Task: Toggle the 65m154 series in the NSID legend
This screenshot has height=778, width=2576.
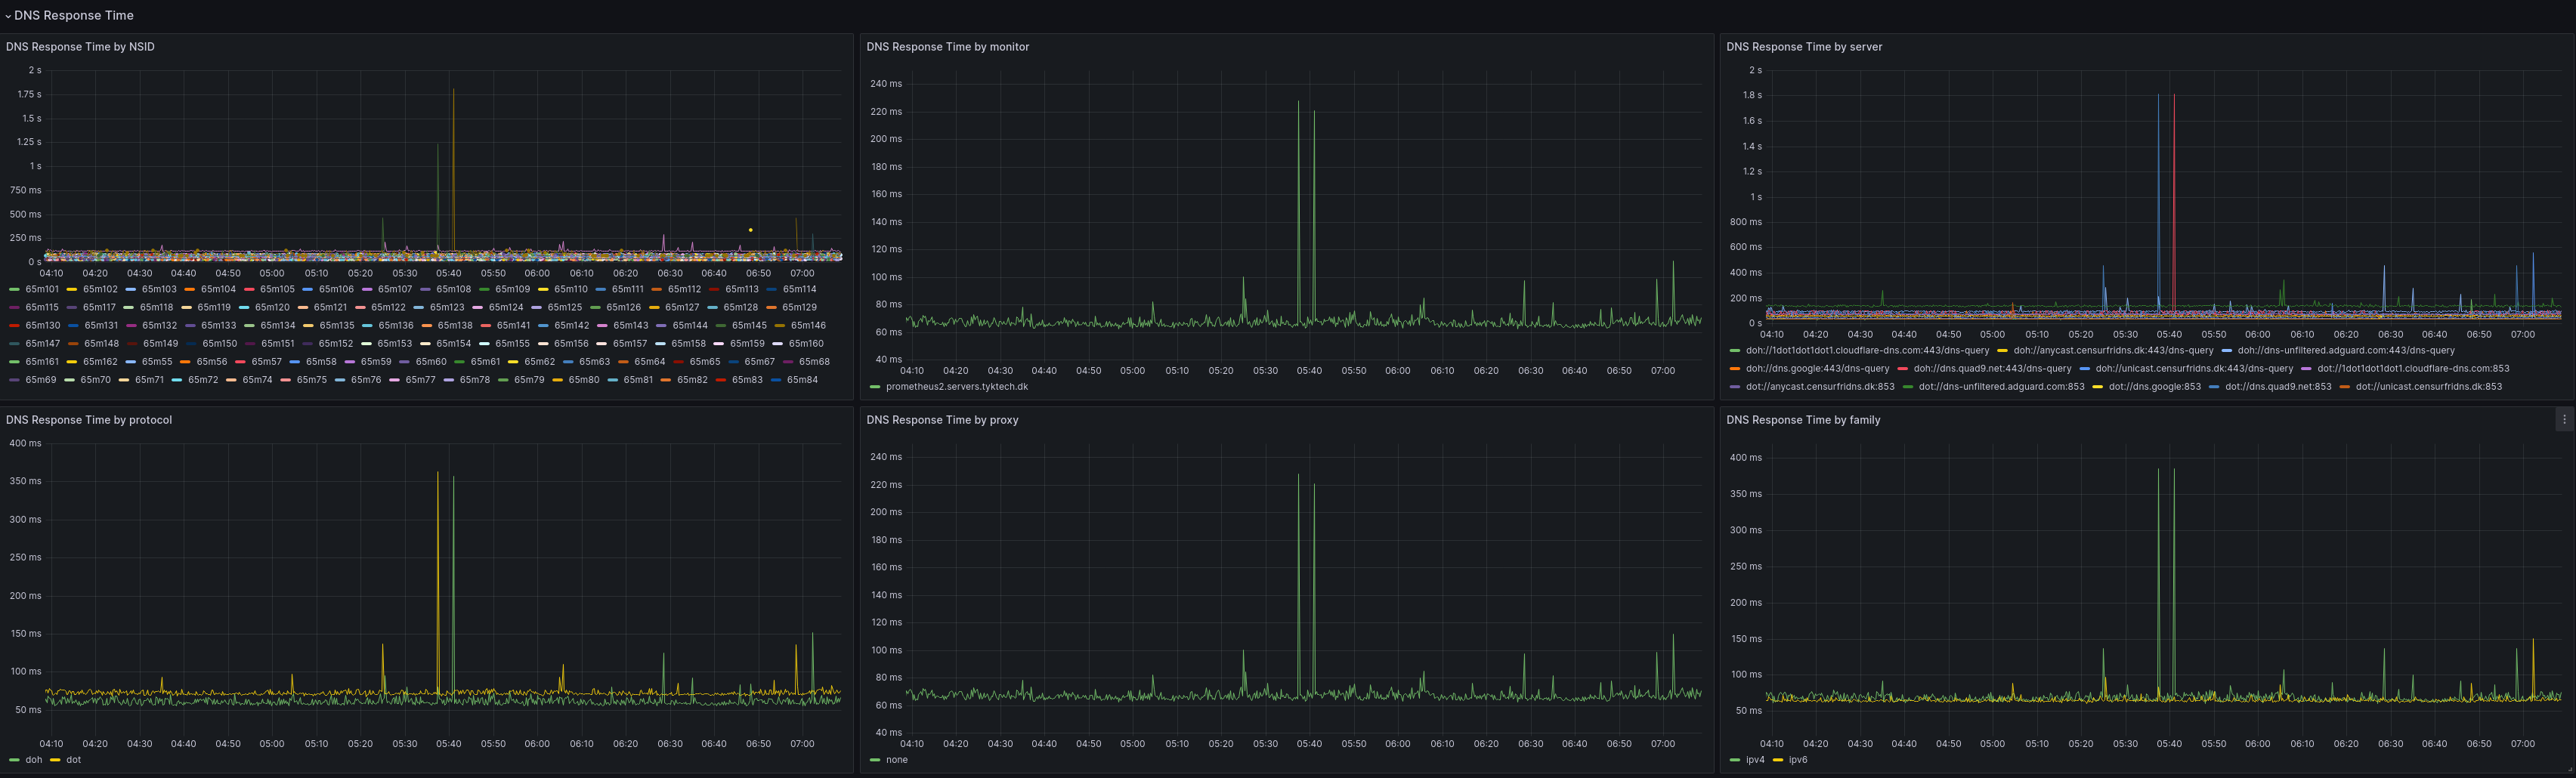Action: [453, 344]
